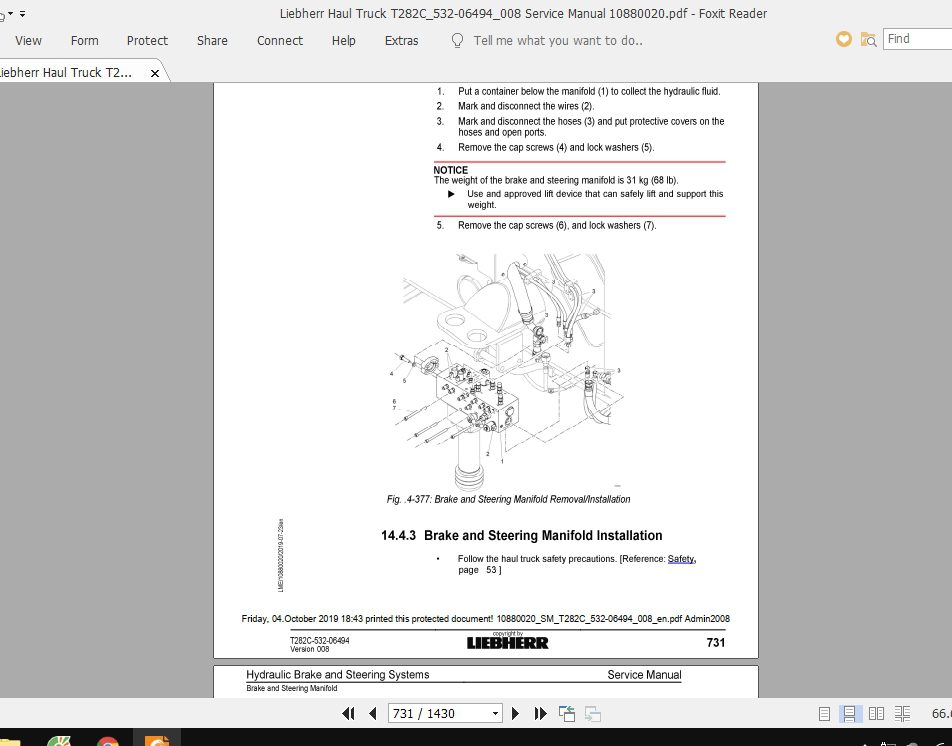Open the Extras ribbon tab
Image resolution: width=952 pixels, height=746 pixels.
coord(401,41)
